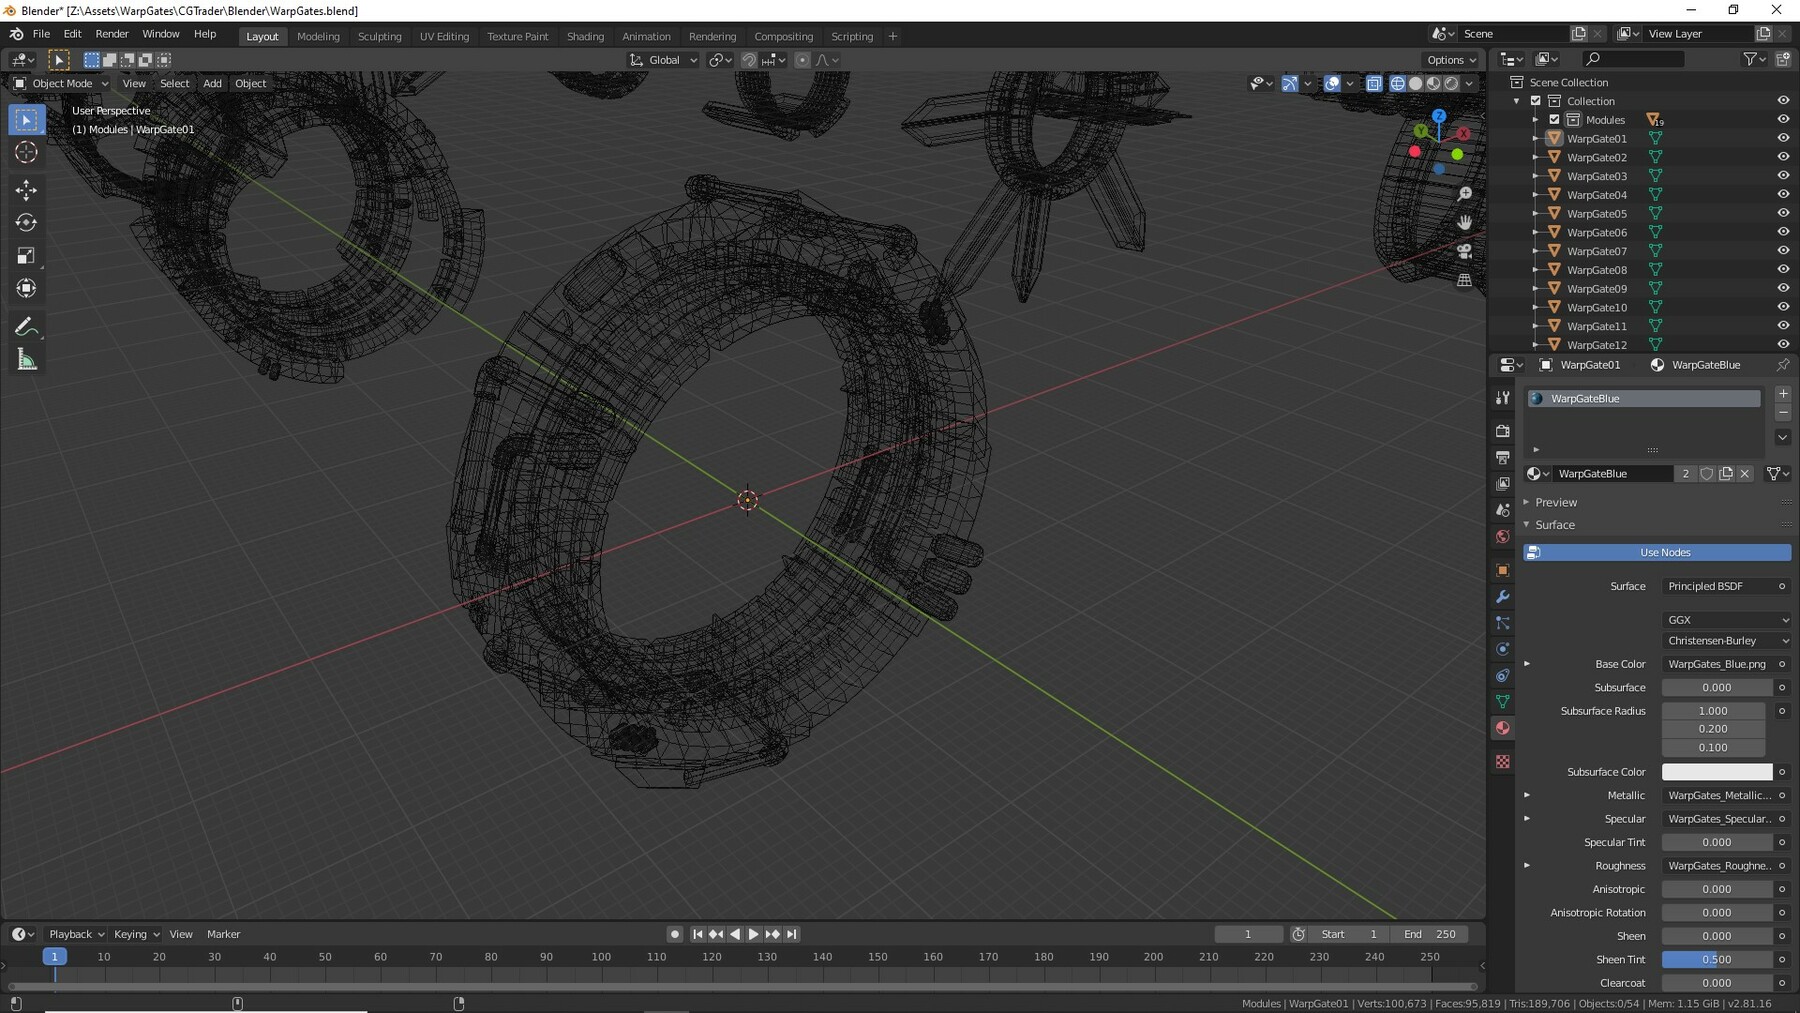Uncheck the Modules collection checkbox
This screenshot has height=1013, width=1800.
[x=1554, y=119]
